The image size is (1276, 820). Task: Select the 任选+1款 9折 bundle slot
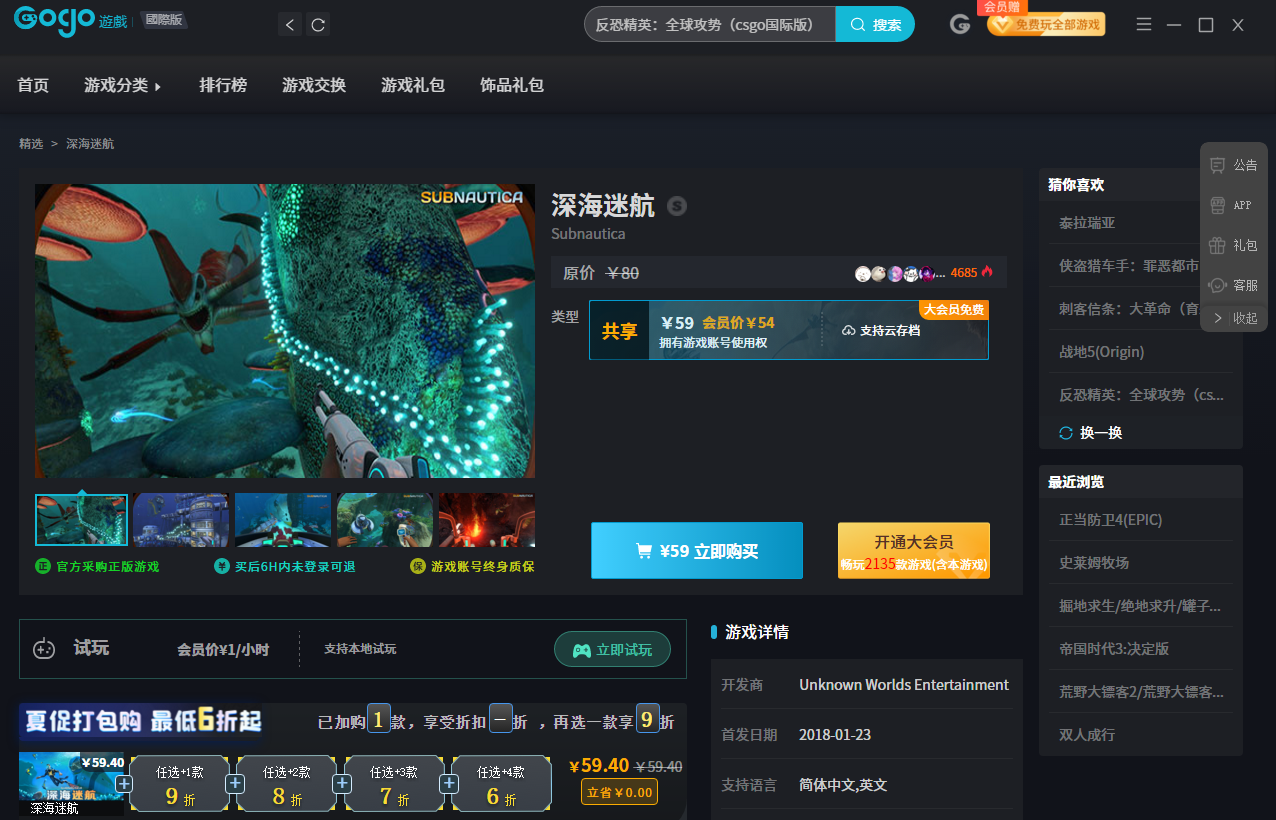[180, 783]
